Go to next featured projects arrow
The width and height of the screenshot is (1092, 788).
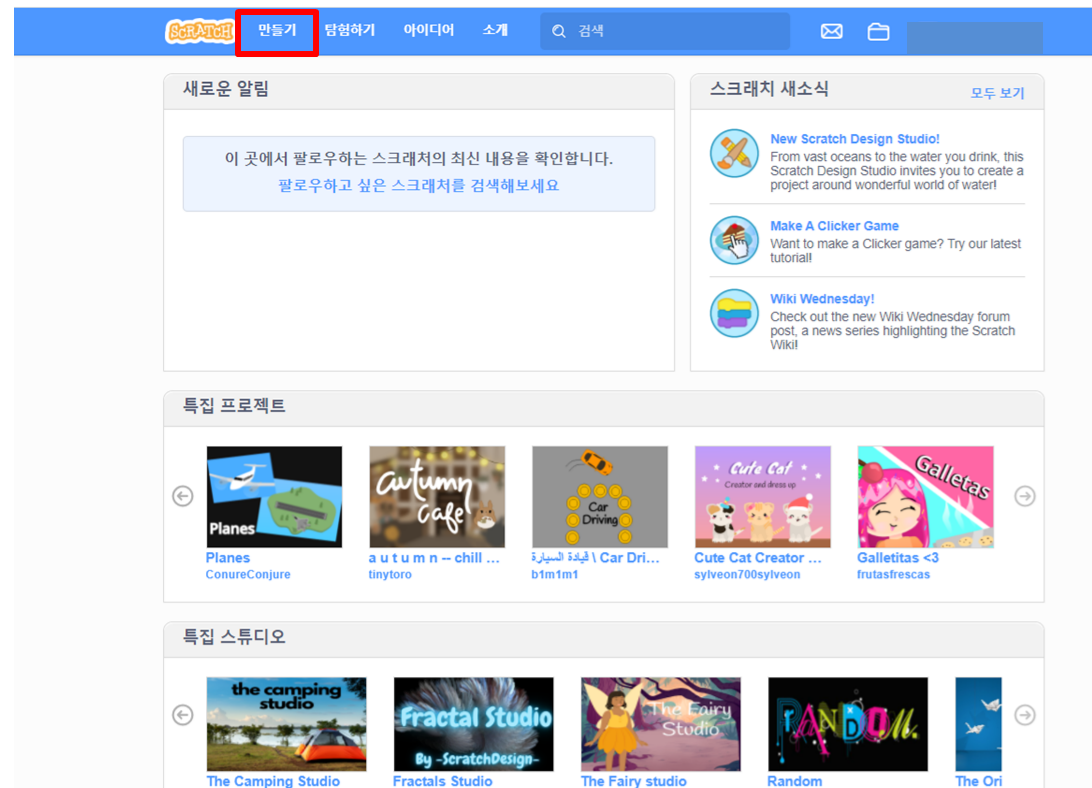pos(1024,496)
